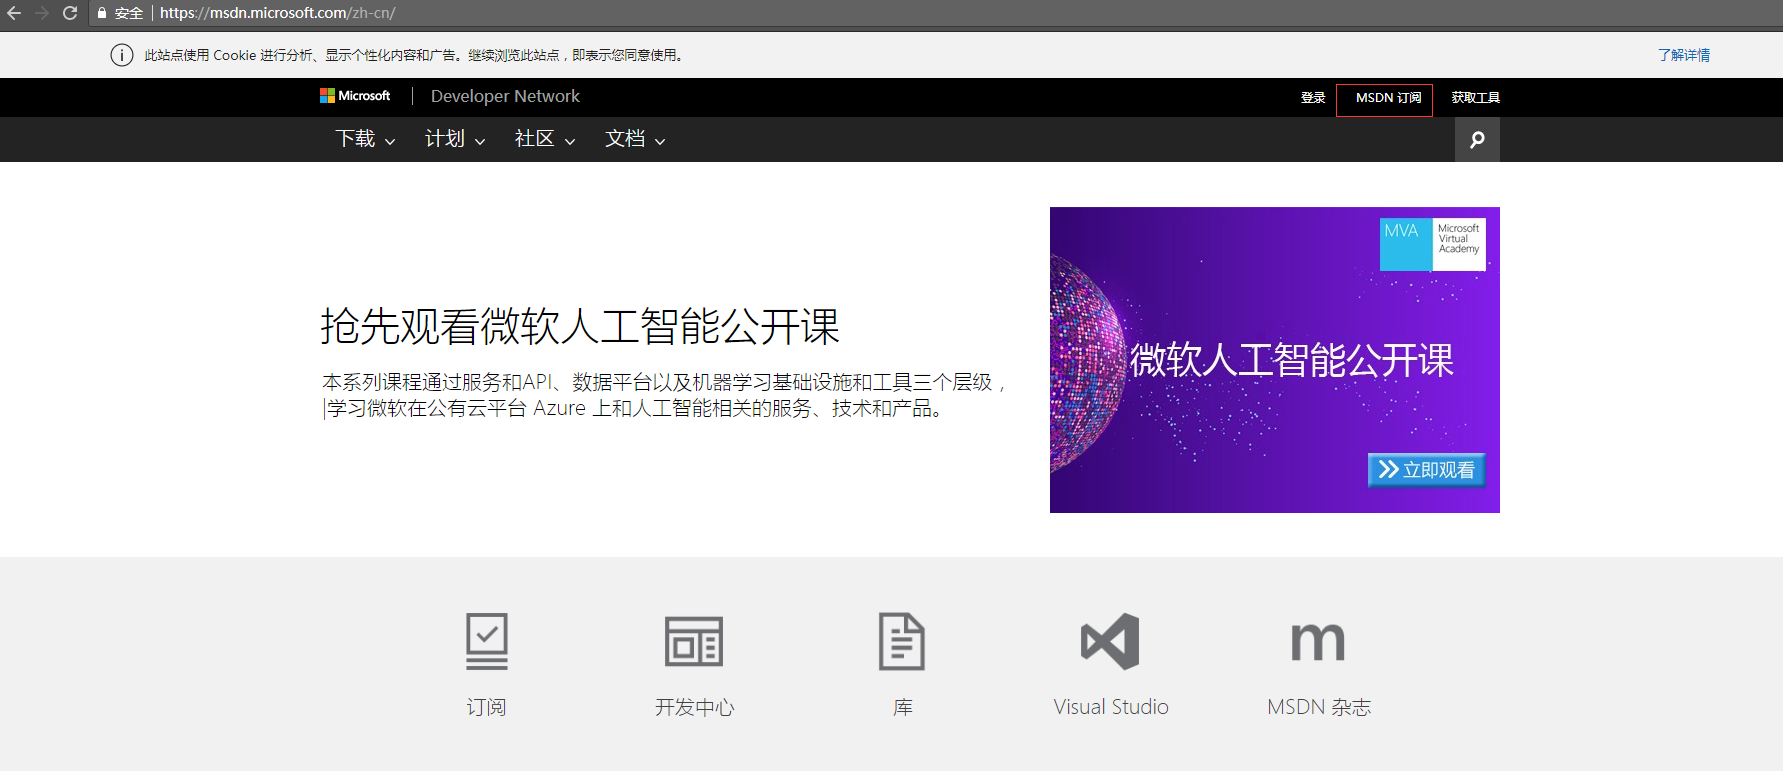Click the browser back arrow
This screenshot has width=1783, height=777.
point(14,13)
